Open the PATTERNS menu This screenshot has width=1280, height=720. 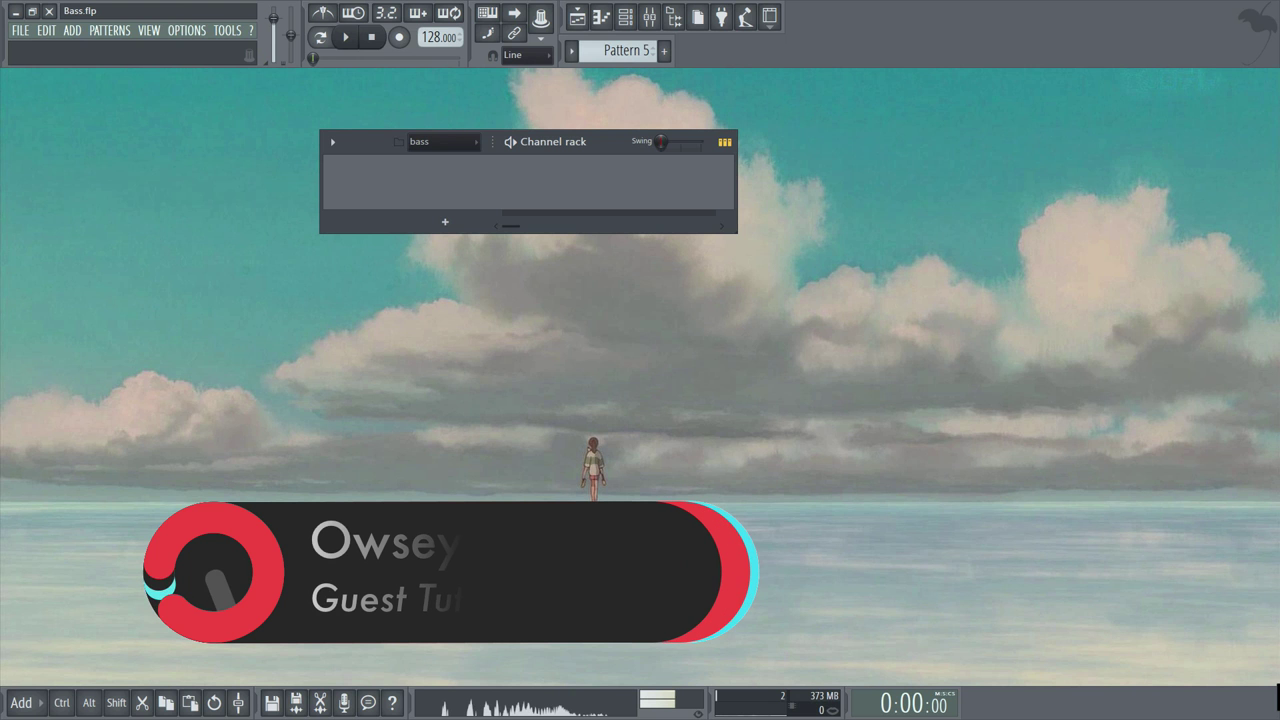(x=109, y=30)
